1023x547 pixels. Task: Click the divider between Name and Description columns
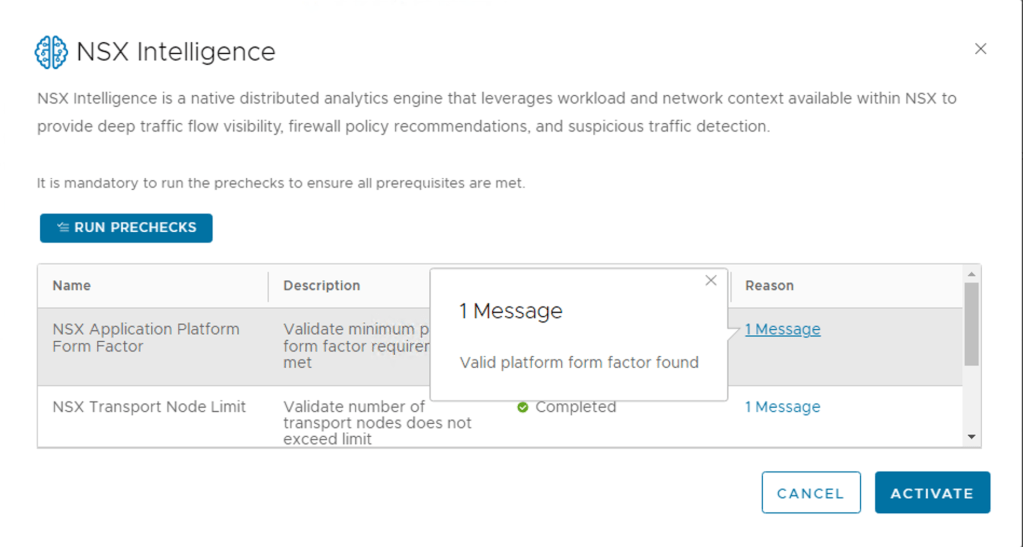point(268,286)
